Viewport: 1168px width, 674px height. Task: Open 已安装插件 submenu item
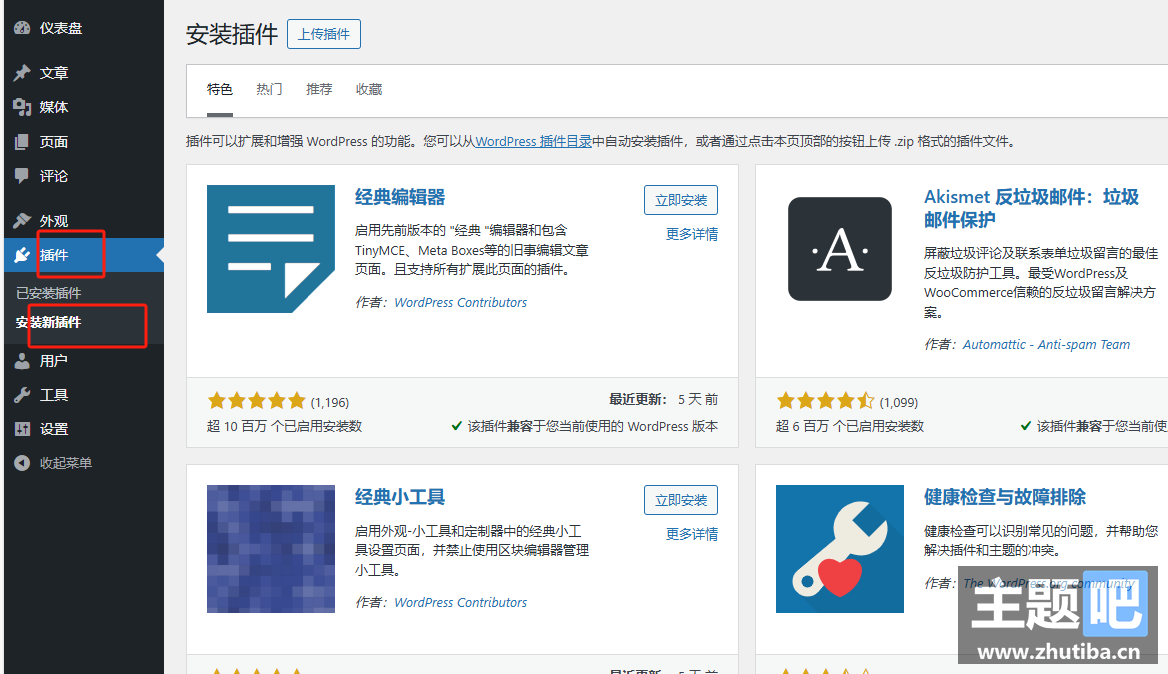tap(48, 293)
